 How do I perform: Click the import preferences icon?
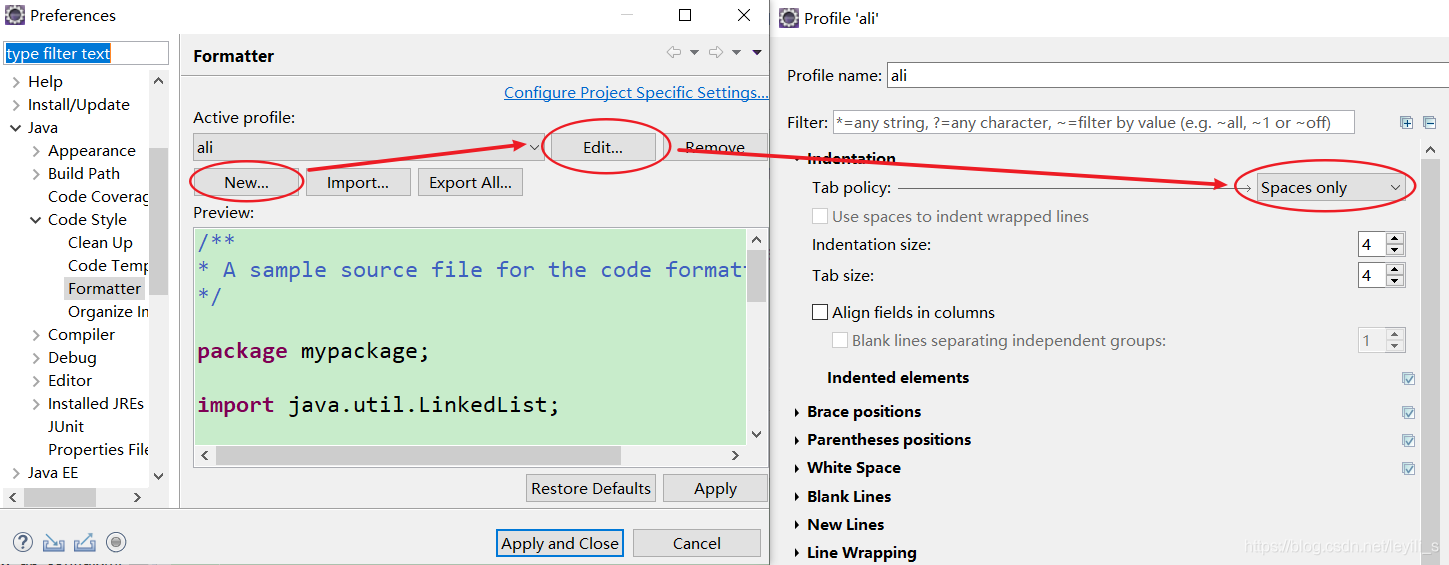tap(54, 543)
